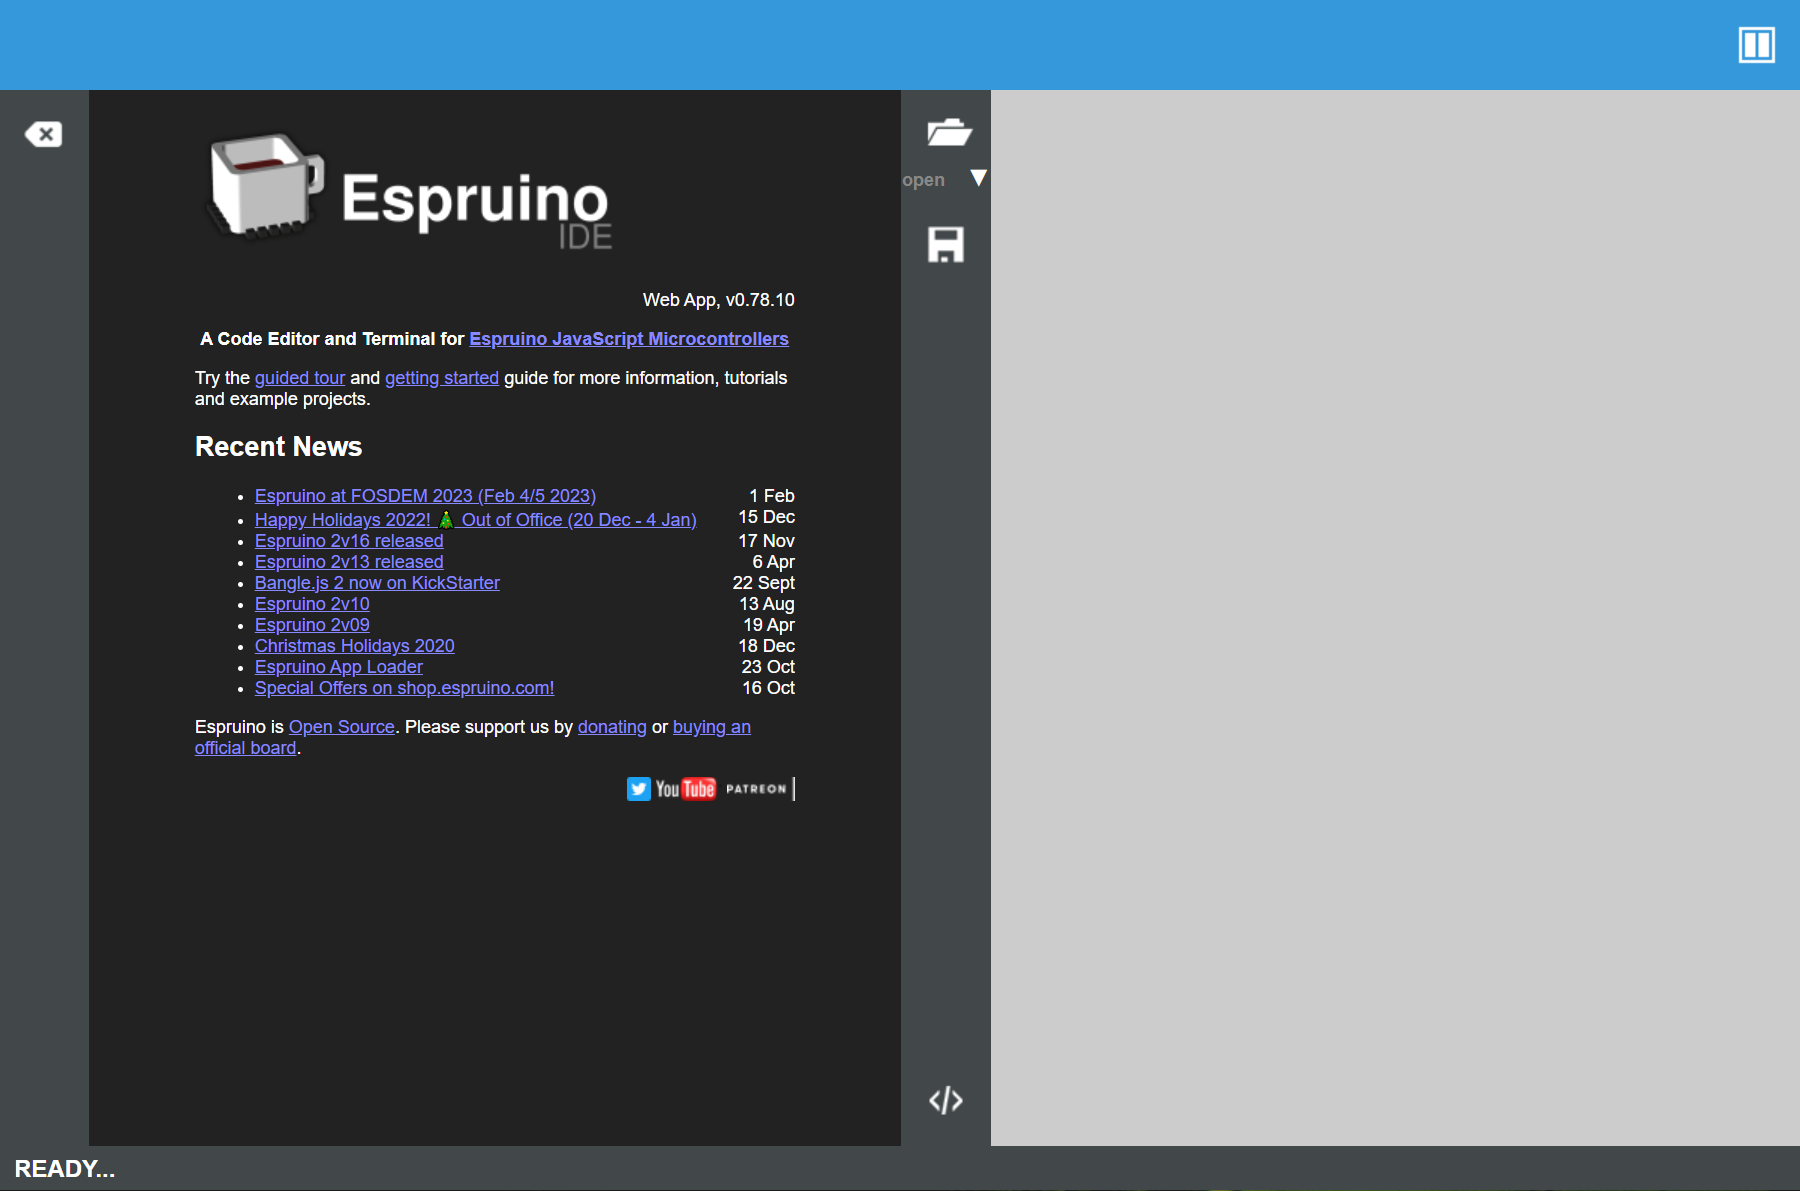
Task: Click the Espruino IDE logo
Action: coord(410,190)
